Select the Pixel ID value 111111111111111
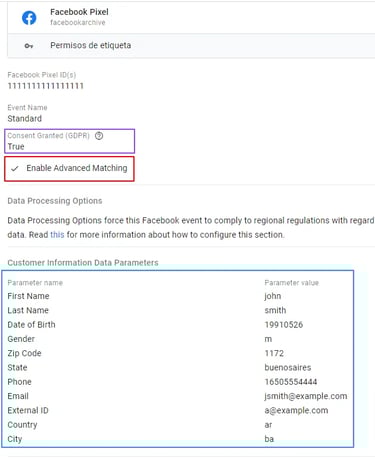375x458 pixels. pyautogui.click(x=46, y=86)
